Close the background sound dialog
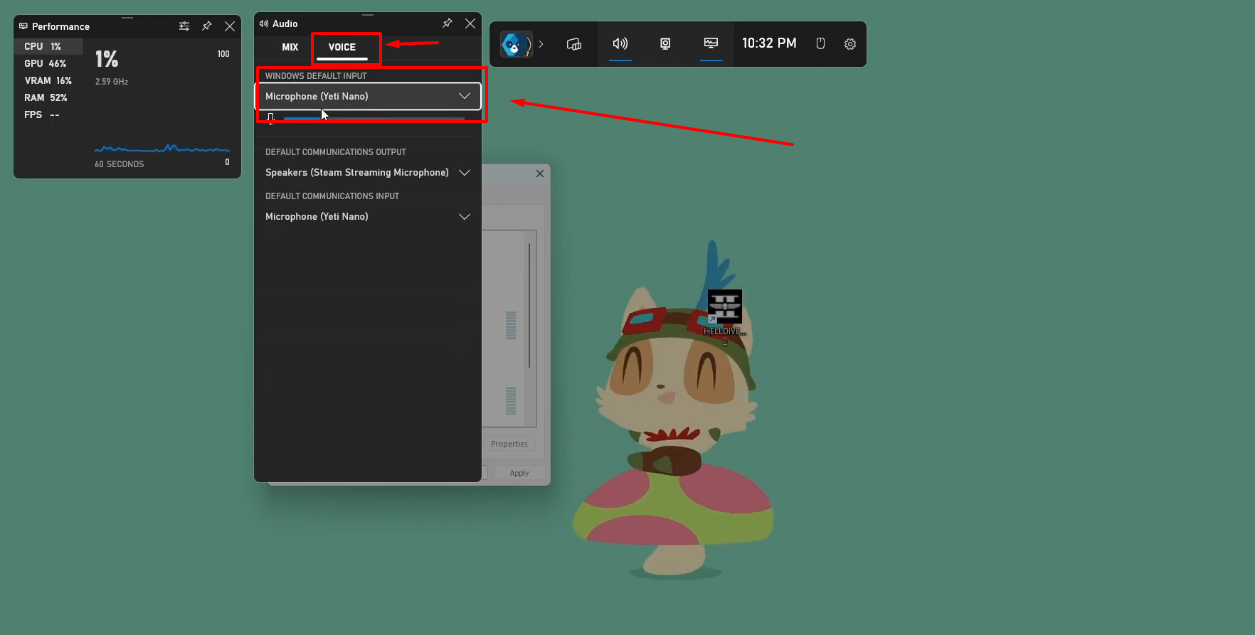Image resolution: width=1255 pixels, height=635 pixels. pyautogui.click(x=540, y=174)
